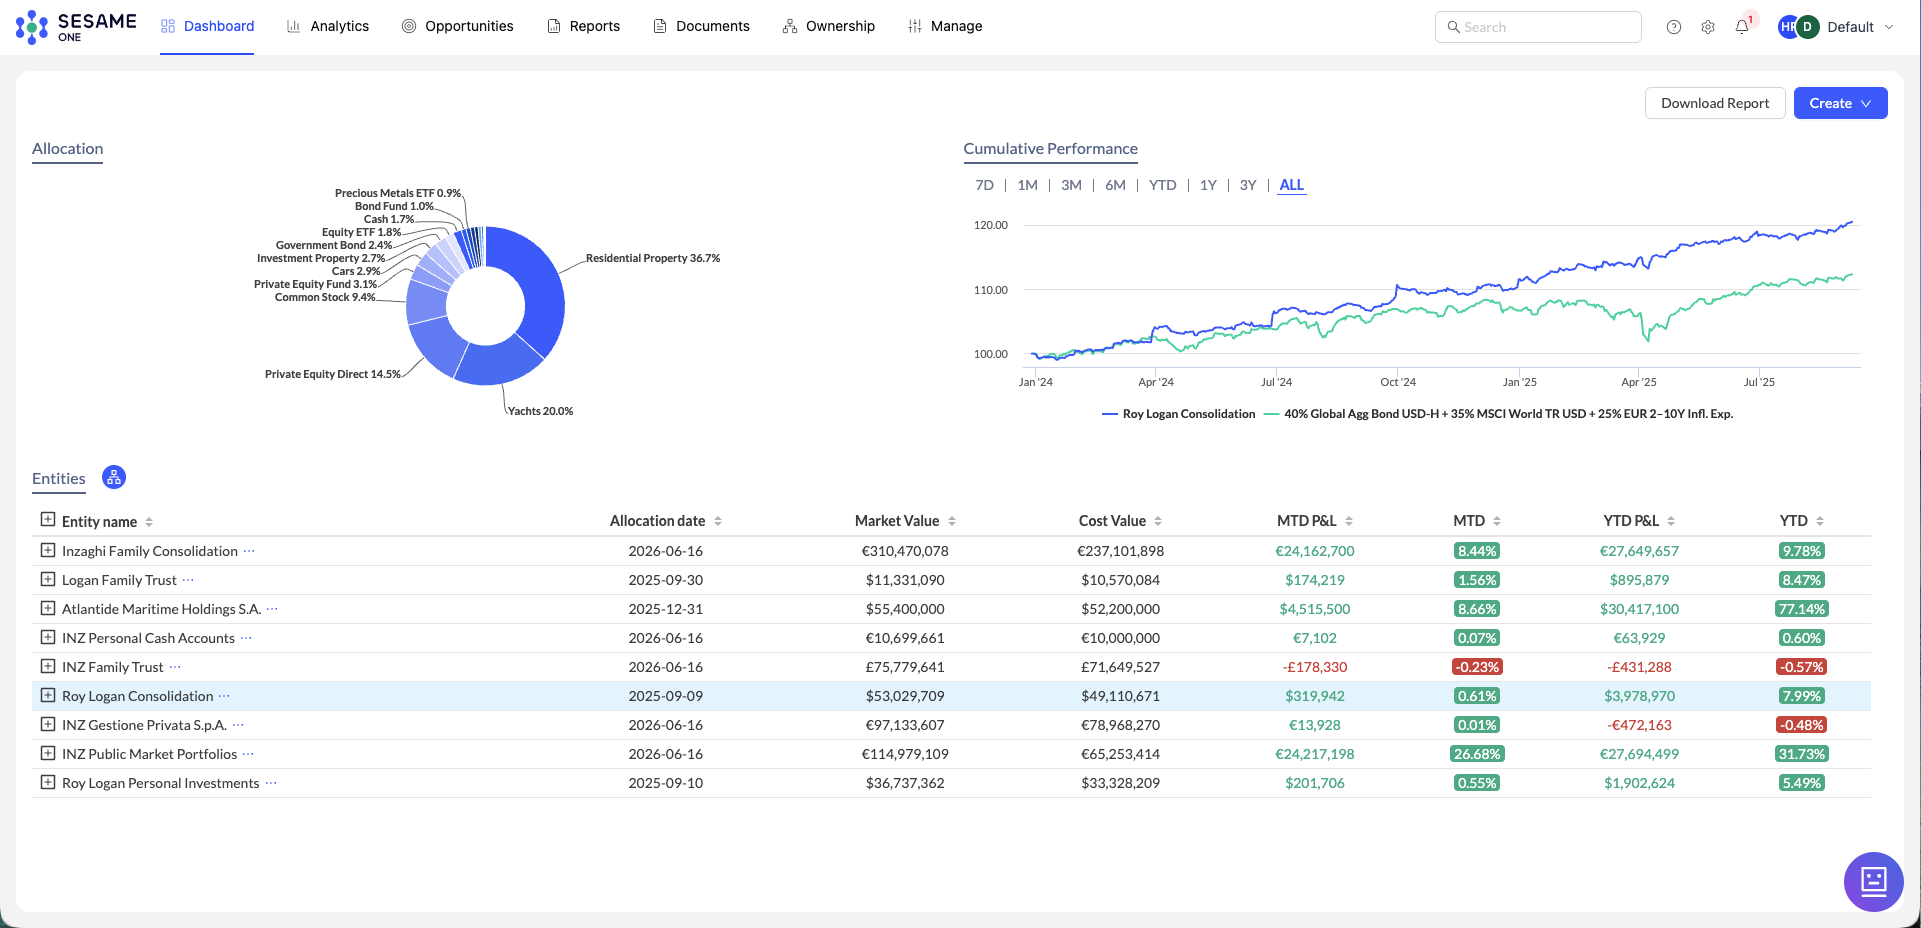The image size is (1921, 928).
Task: Open more options for INZ Personal Cash Accounts
Action: (246, 638)
